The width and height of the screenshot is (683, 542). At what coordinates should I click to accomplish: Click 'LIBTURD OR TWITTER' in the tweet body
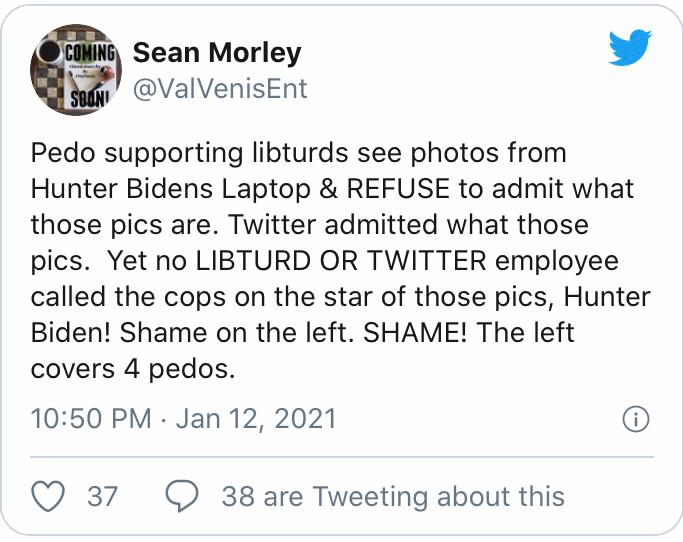pos(341,261)
